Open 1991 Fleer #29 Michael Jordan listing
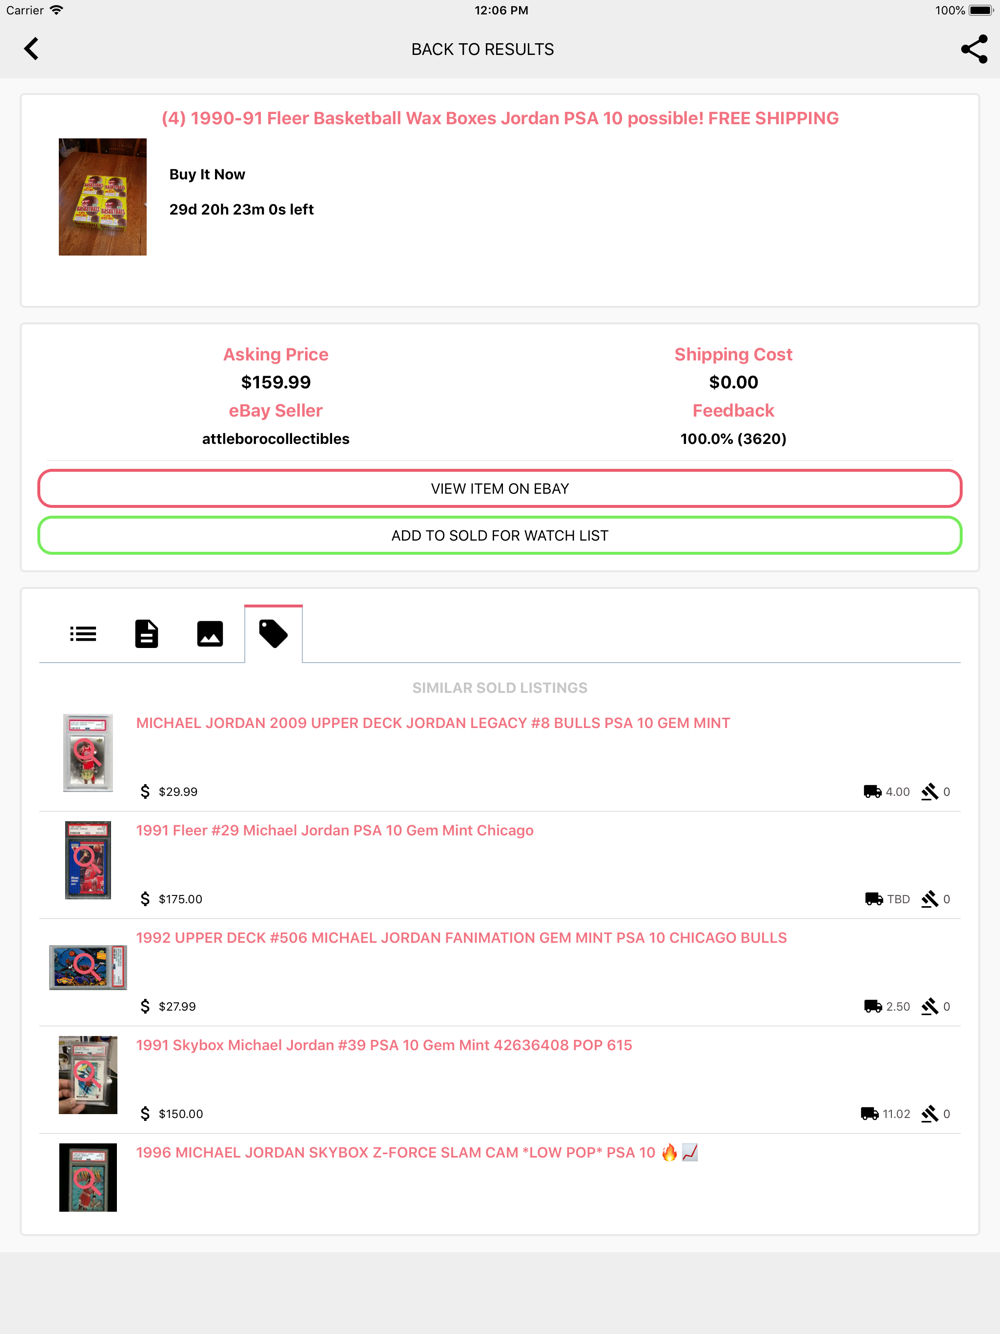The image size is (1000, 1334). click(334, 830)
